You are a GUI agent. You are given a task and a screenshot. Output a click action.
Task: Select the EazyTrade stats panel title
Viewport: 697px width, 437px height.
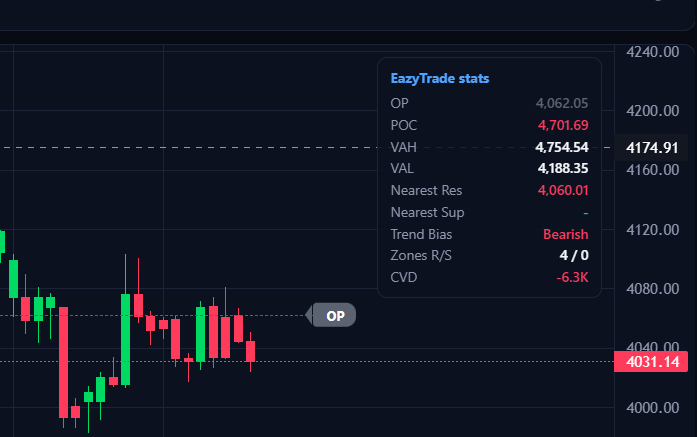coord(440,78)
